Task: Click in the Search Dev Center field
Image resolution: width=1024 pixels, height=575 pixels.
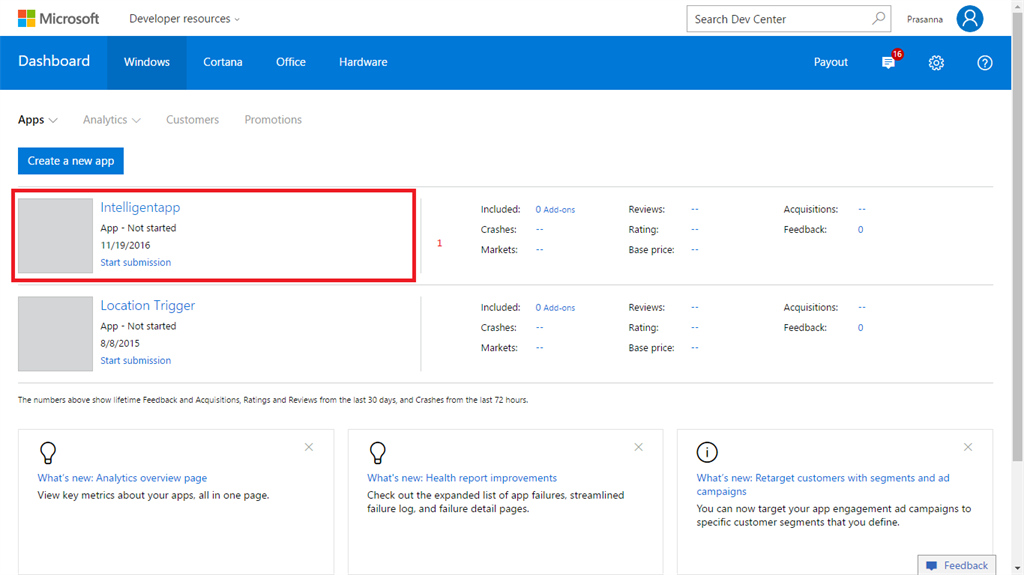Action: [x=775, y=18]
